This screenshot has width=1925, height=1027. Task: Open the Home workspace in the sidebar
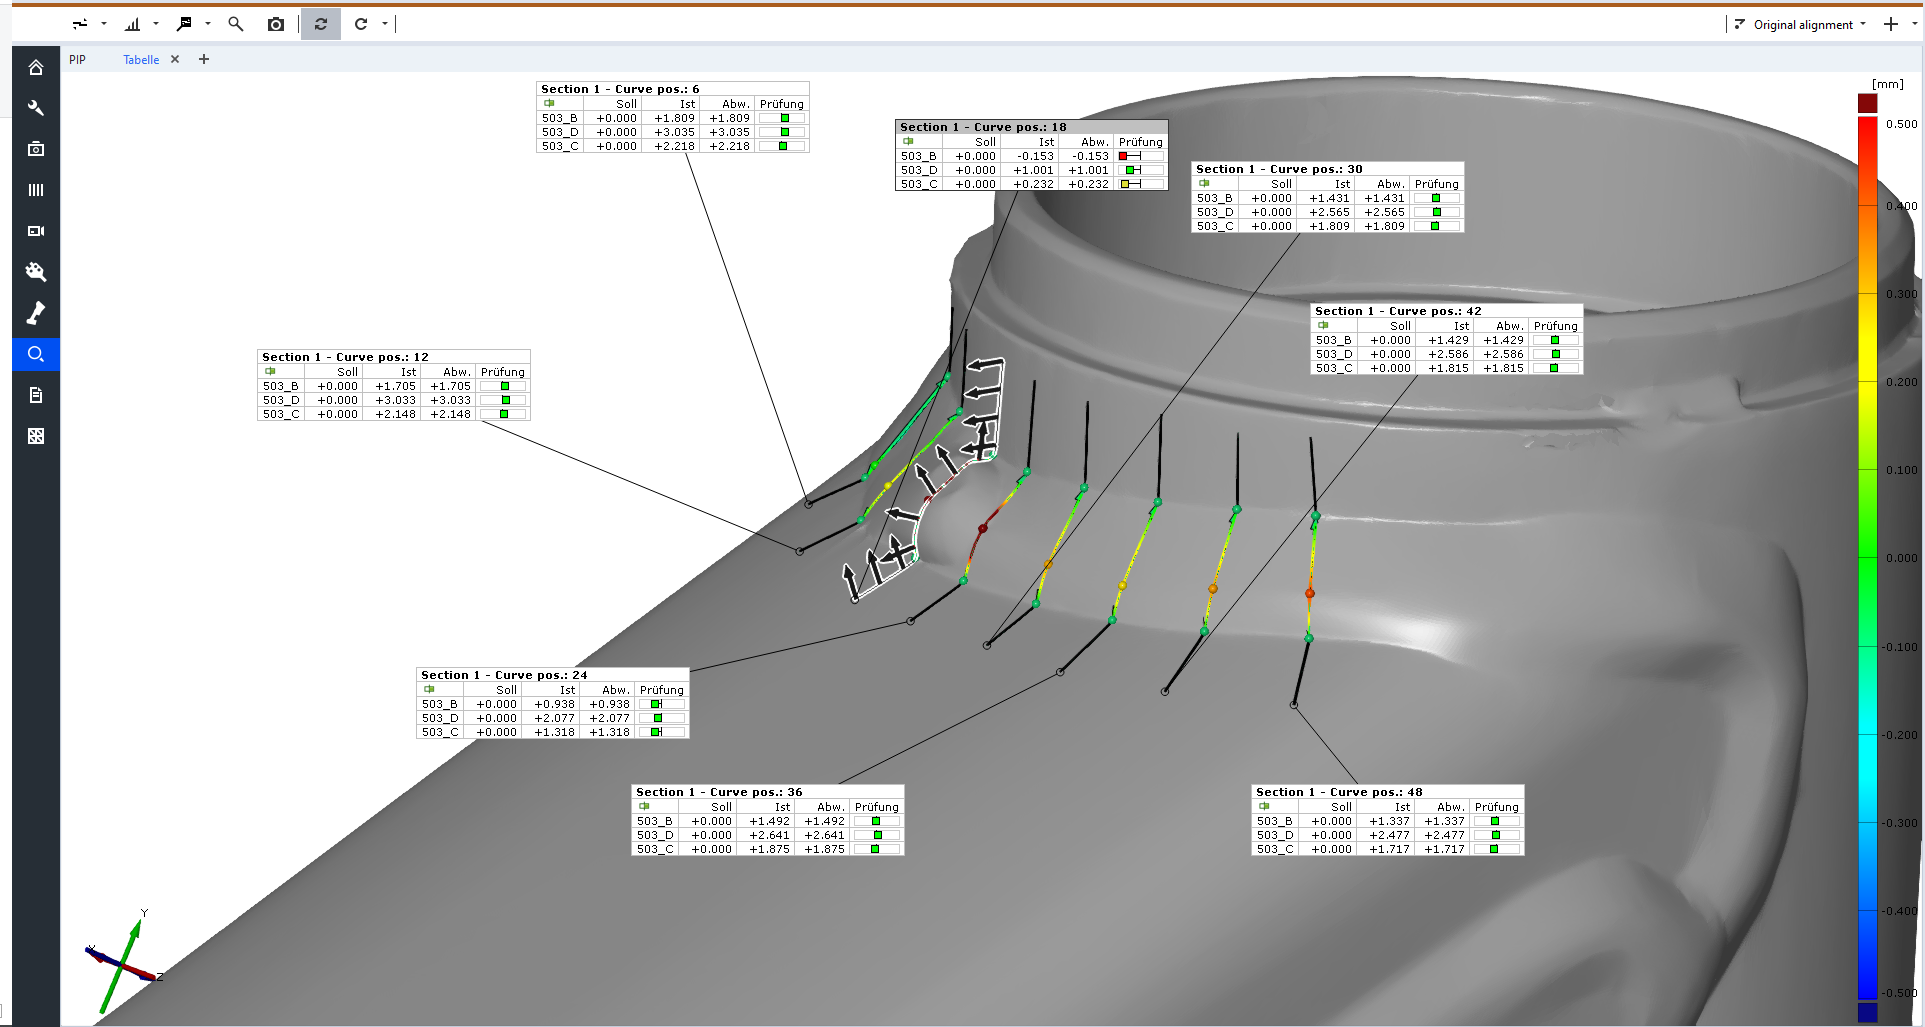click(36, 66)
